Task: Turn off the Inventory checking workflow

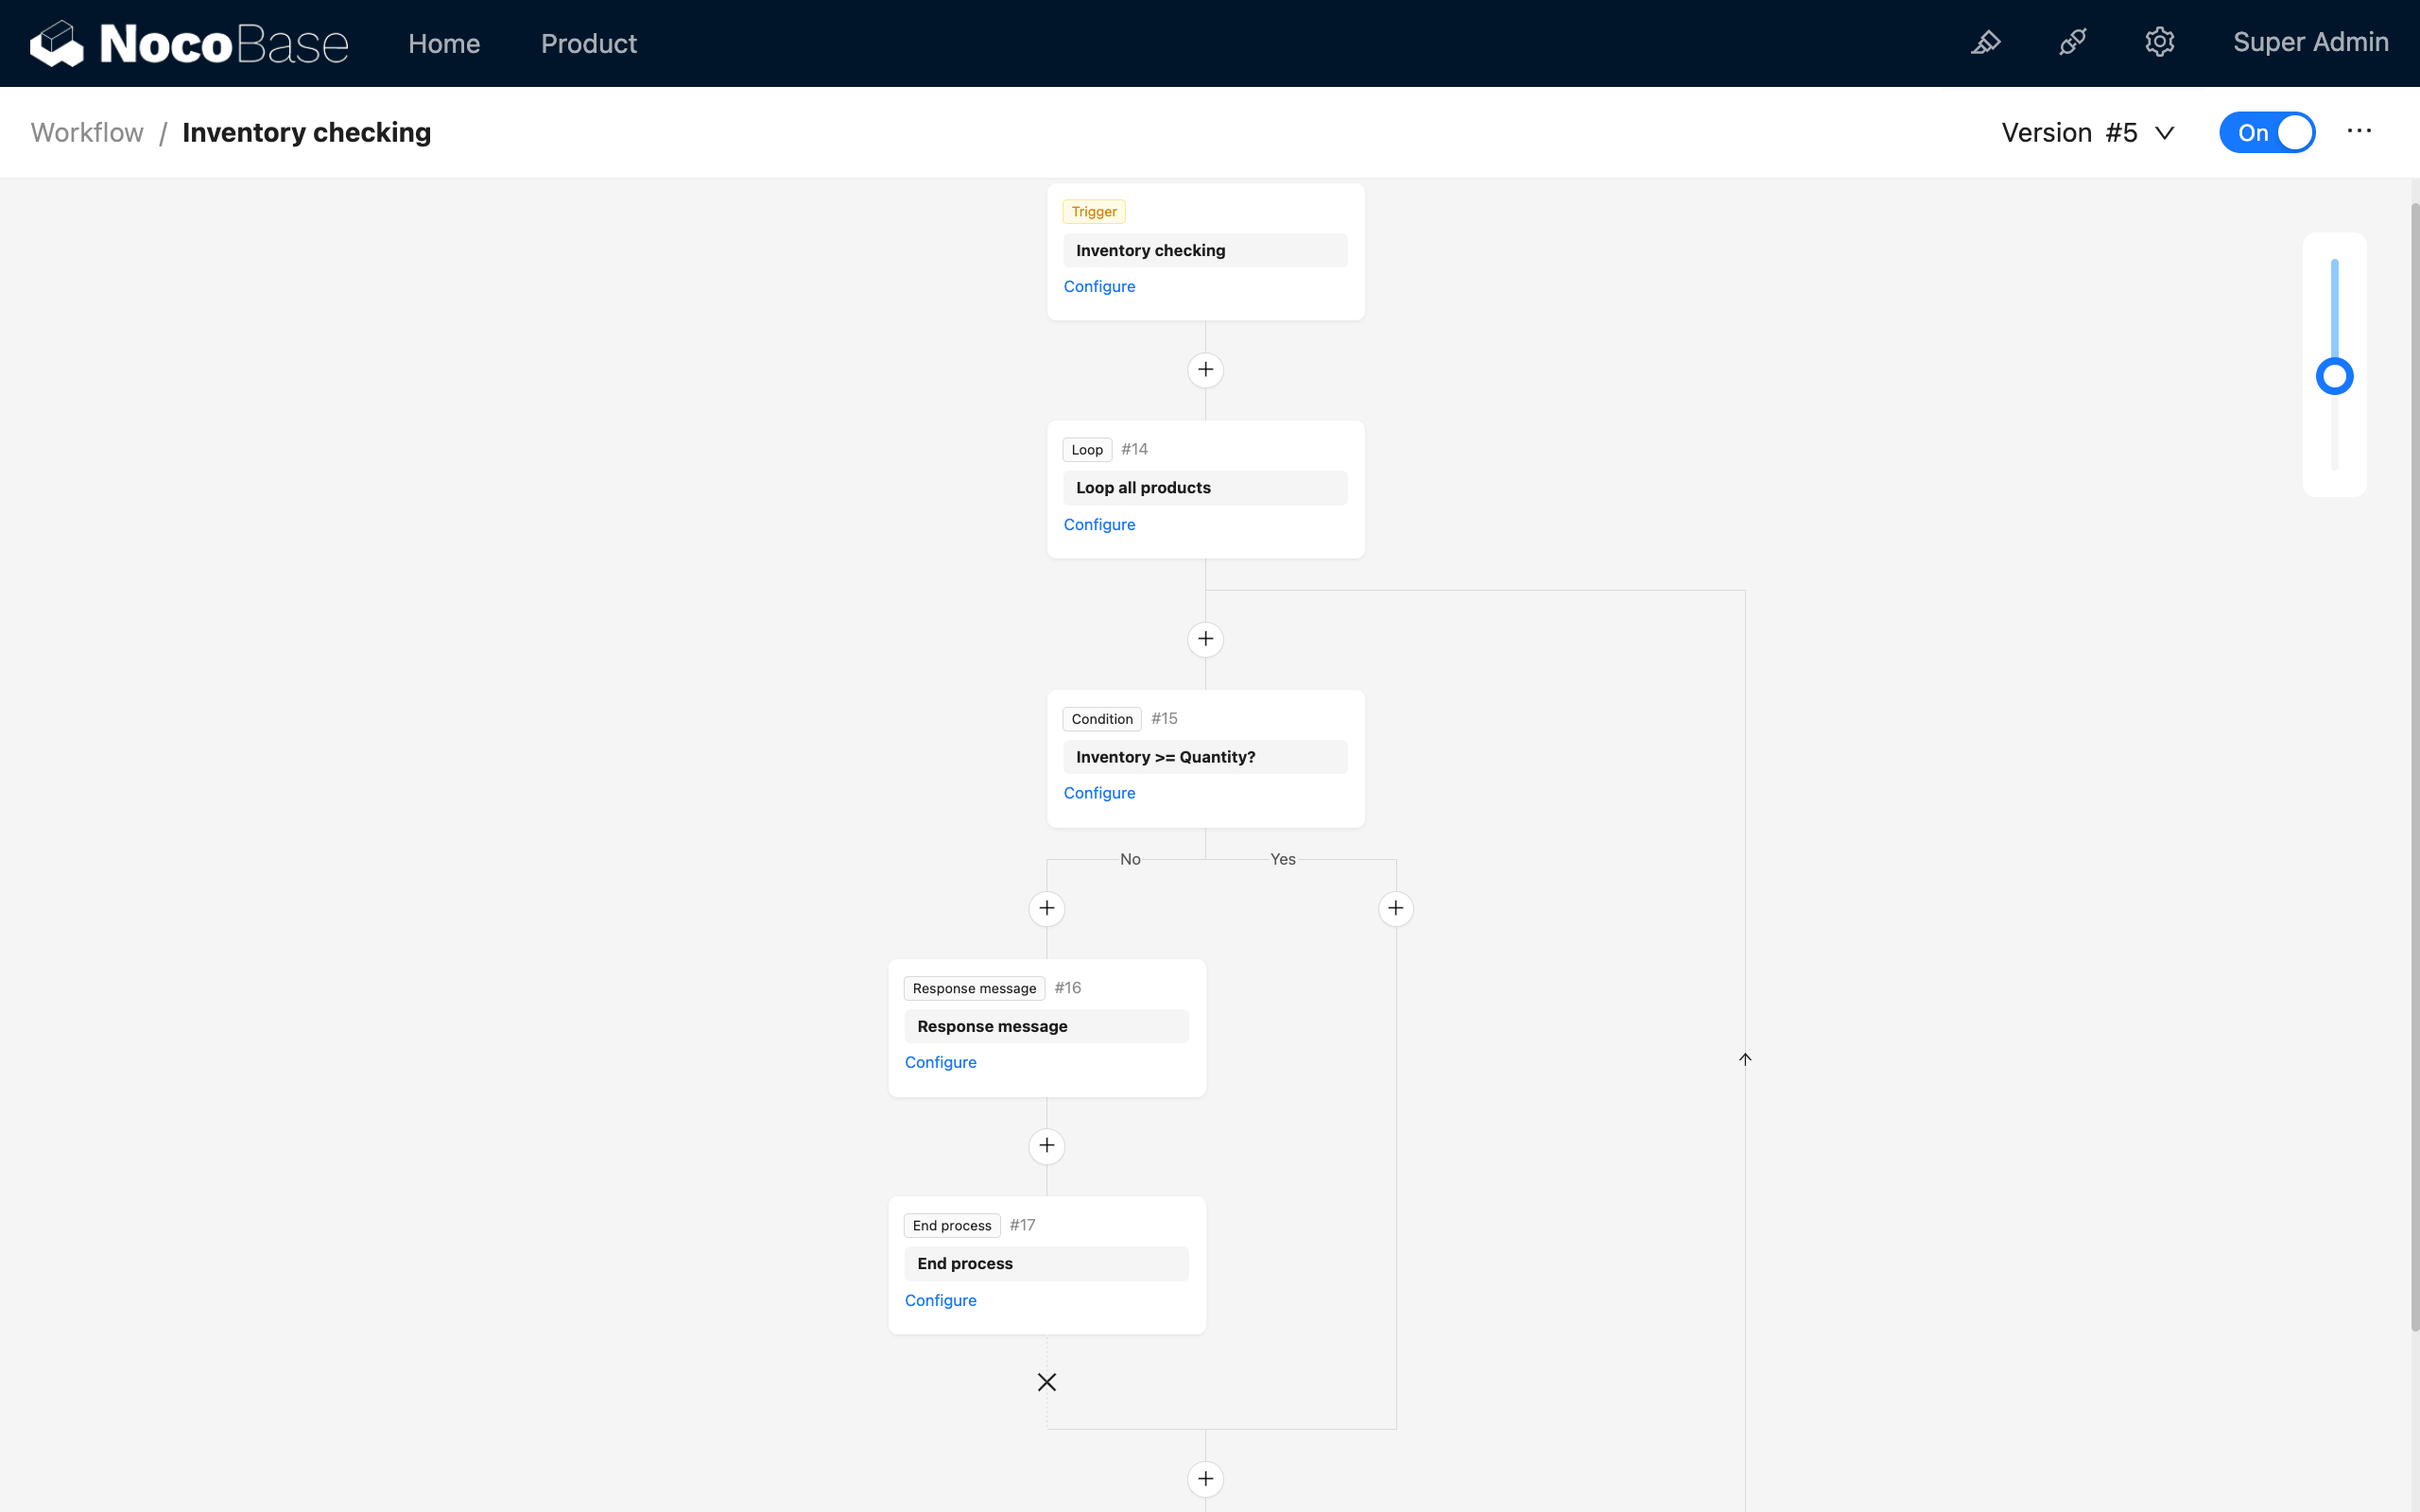Action: 2266,131
